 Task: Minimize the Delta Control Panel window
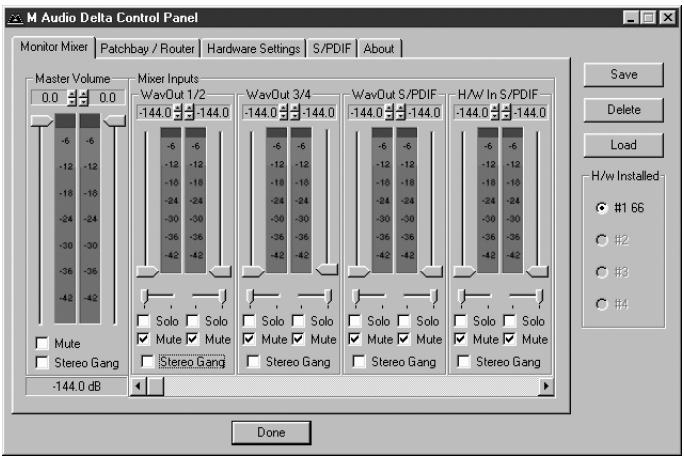[631, 17]
